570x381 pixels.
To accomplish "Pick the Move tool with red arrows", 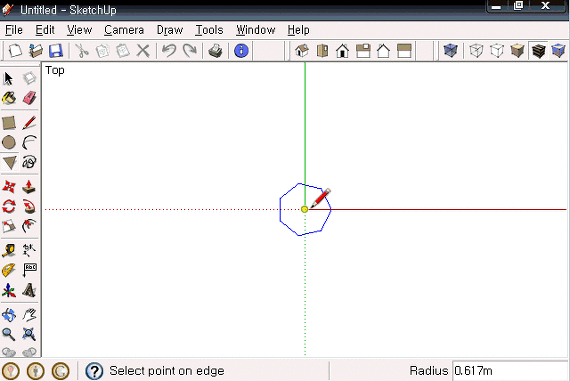I will click(x=9, y=187).
